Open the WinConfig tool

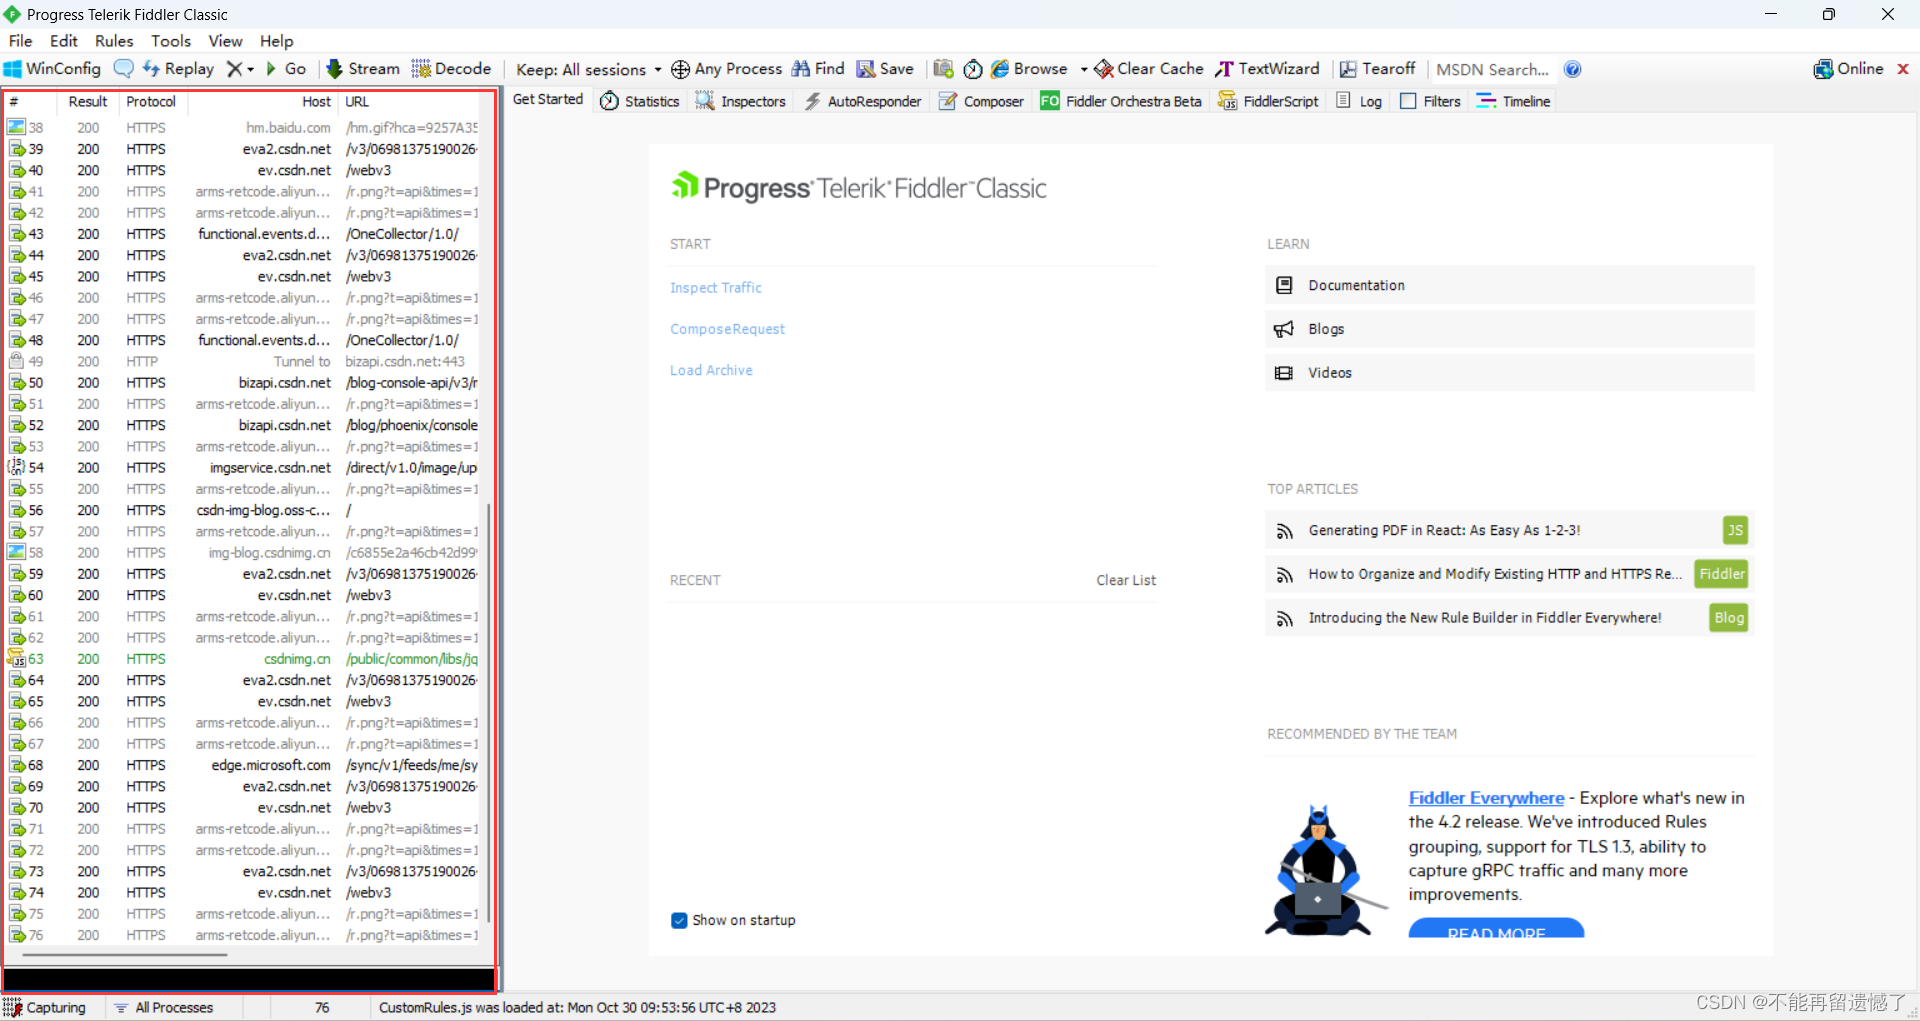(x=52, y=69)
